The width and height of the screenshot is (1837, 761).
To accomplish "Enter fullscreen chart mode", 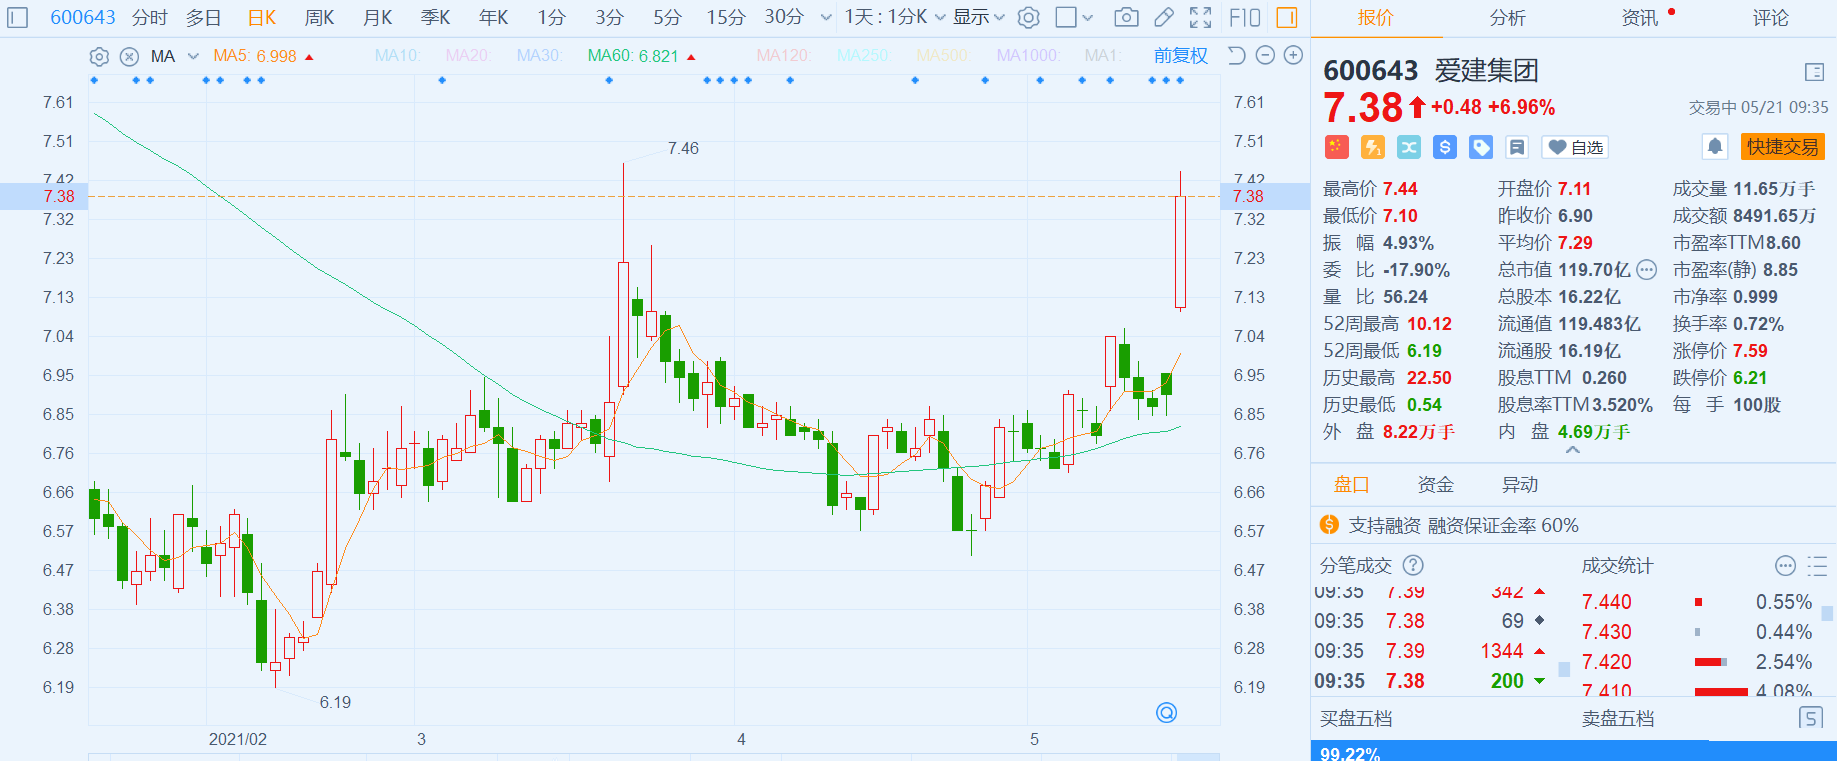I will click(1200, 17).
